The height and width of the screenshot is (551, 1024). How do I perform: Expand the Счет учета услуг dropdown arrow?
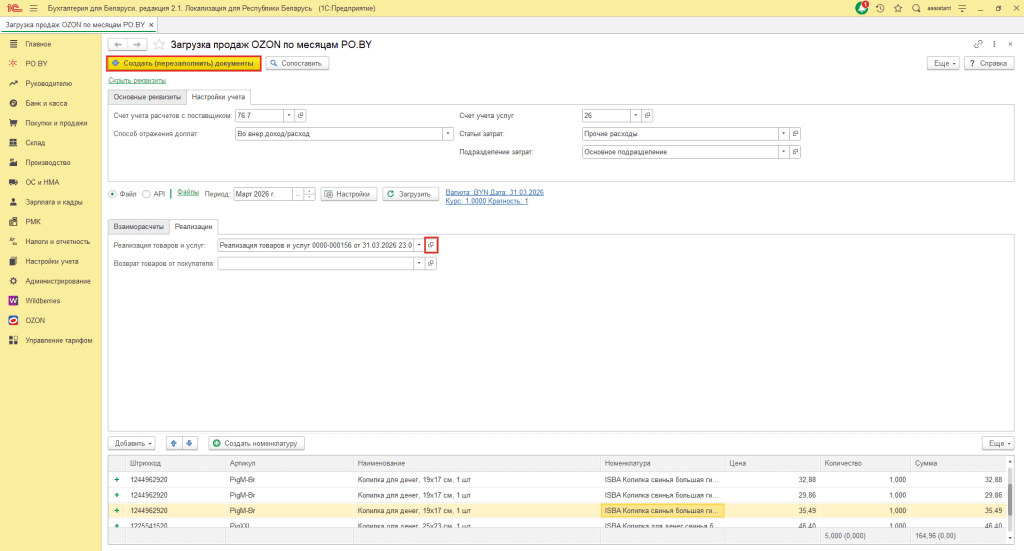[635, 116]
